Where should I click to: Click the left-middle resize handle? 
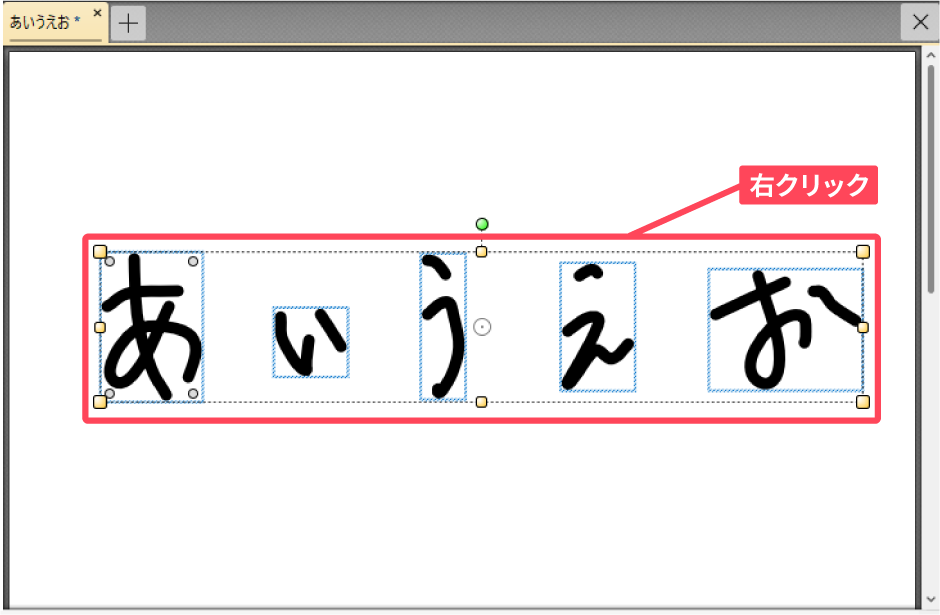point(100,327)
